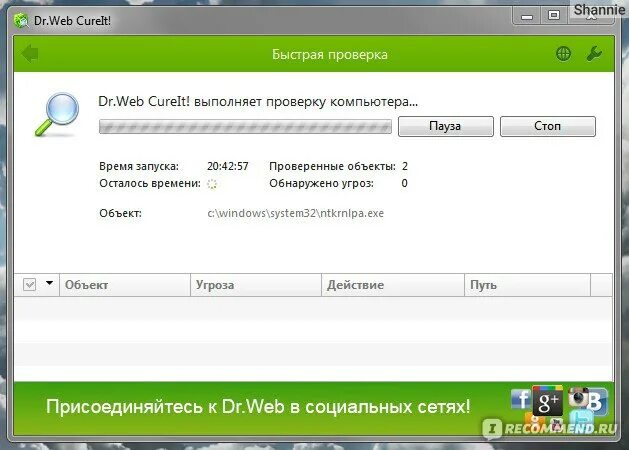Minimize the Dr.Web CureIt! window
This screenshot has width=629, height=450.
point(527,16)
